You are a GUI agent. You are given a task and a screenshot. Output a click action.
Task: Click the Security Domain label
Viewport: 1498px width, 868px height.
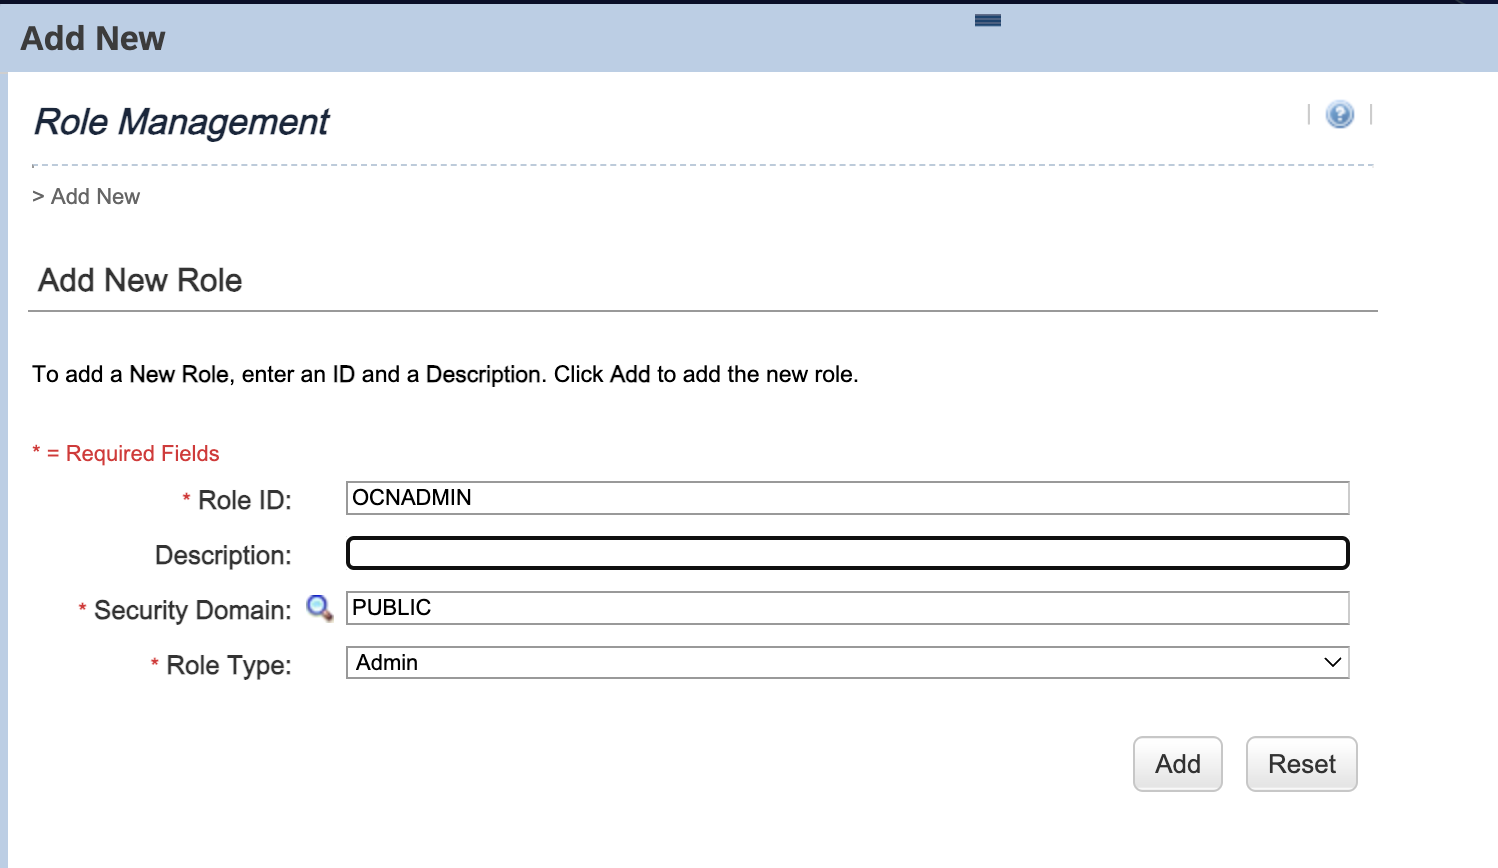click(192, 610)
